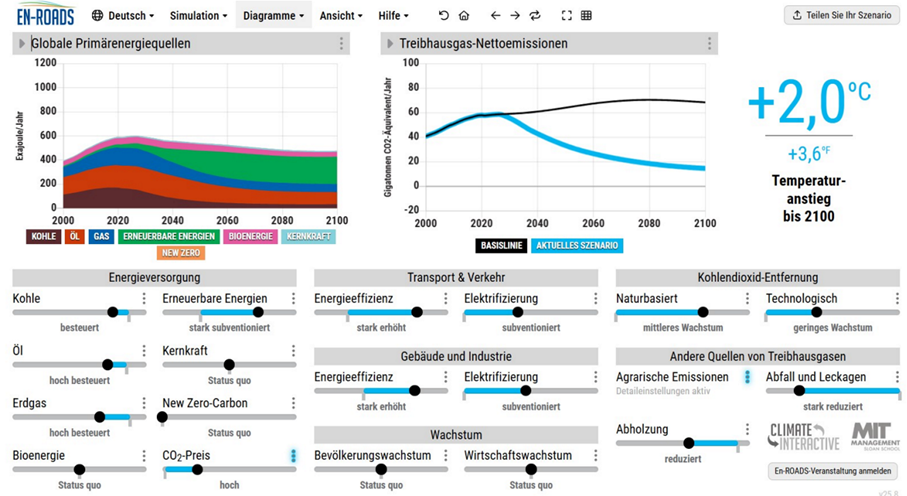This screenshot has width=907, height=496.
Task: Open CO2-Preis blue three-dot details menu
Action: [293, 456]
